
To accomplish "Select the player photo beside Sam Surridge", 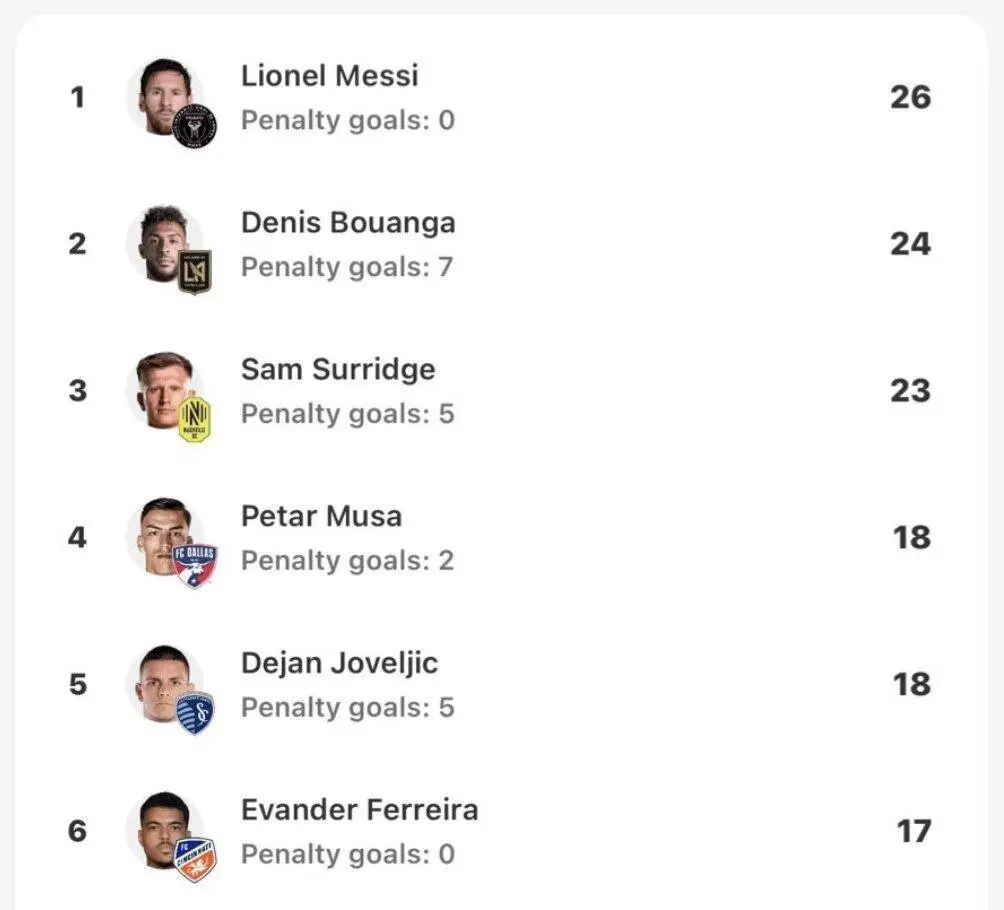I will pyautogui.click(x=160, y=386).
